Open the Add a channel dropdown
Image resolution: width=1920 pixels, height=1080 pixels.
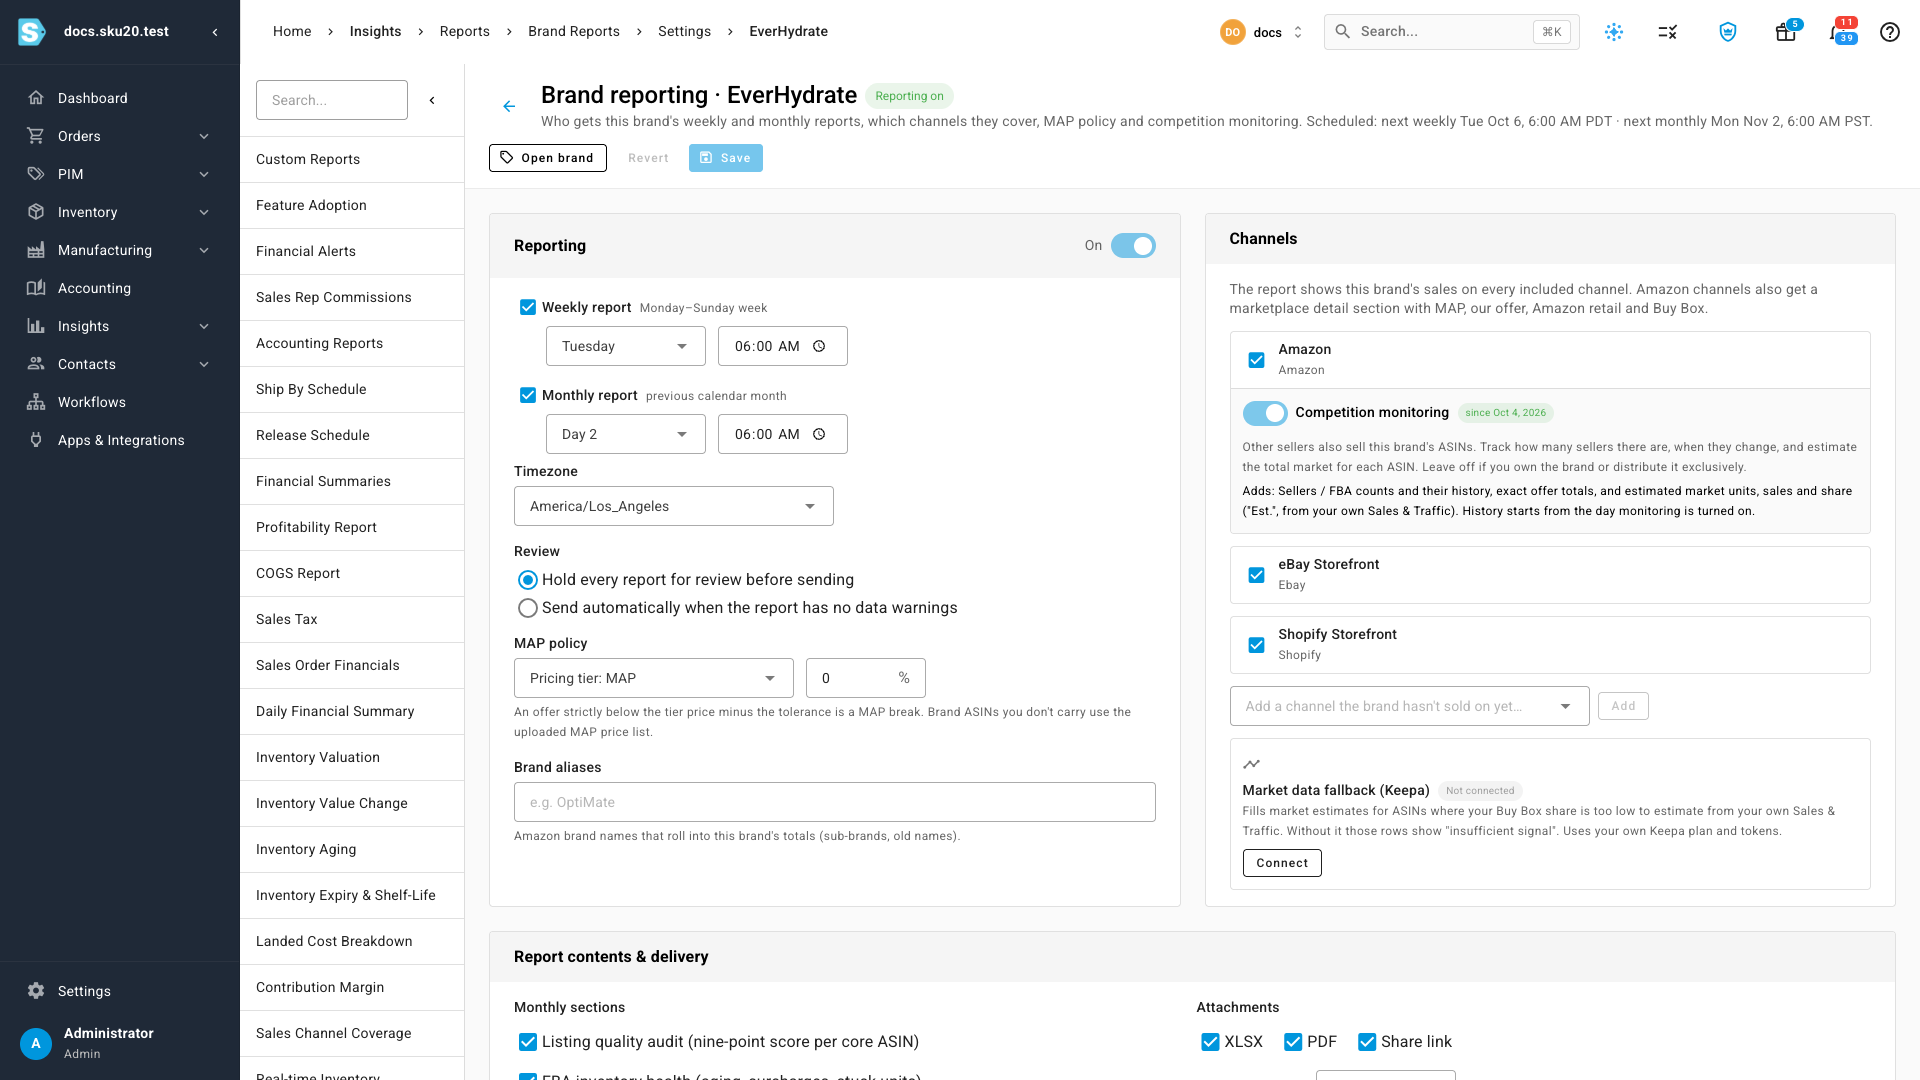coord(1410,706)
